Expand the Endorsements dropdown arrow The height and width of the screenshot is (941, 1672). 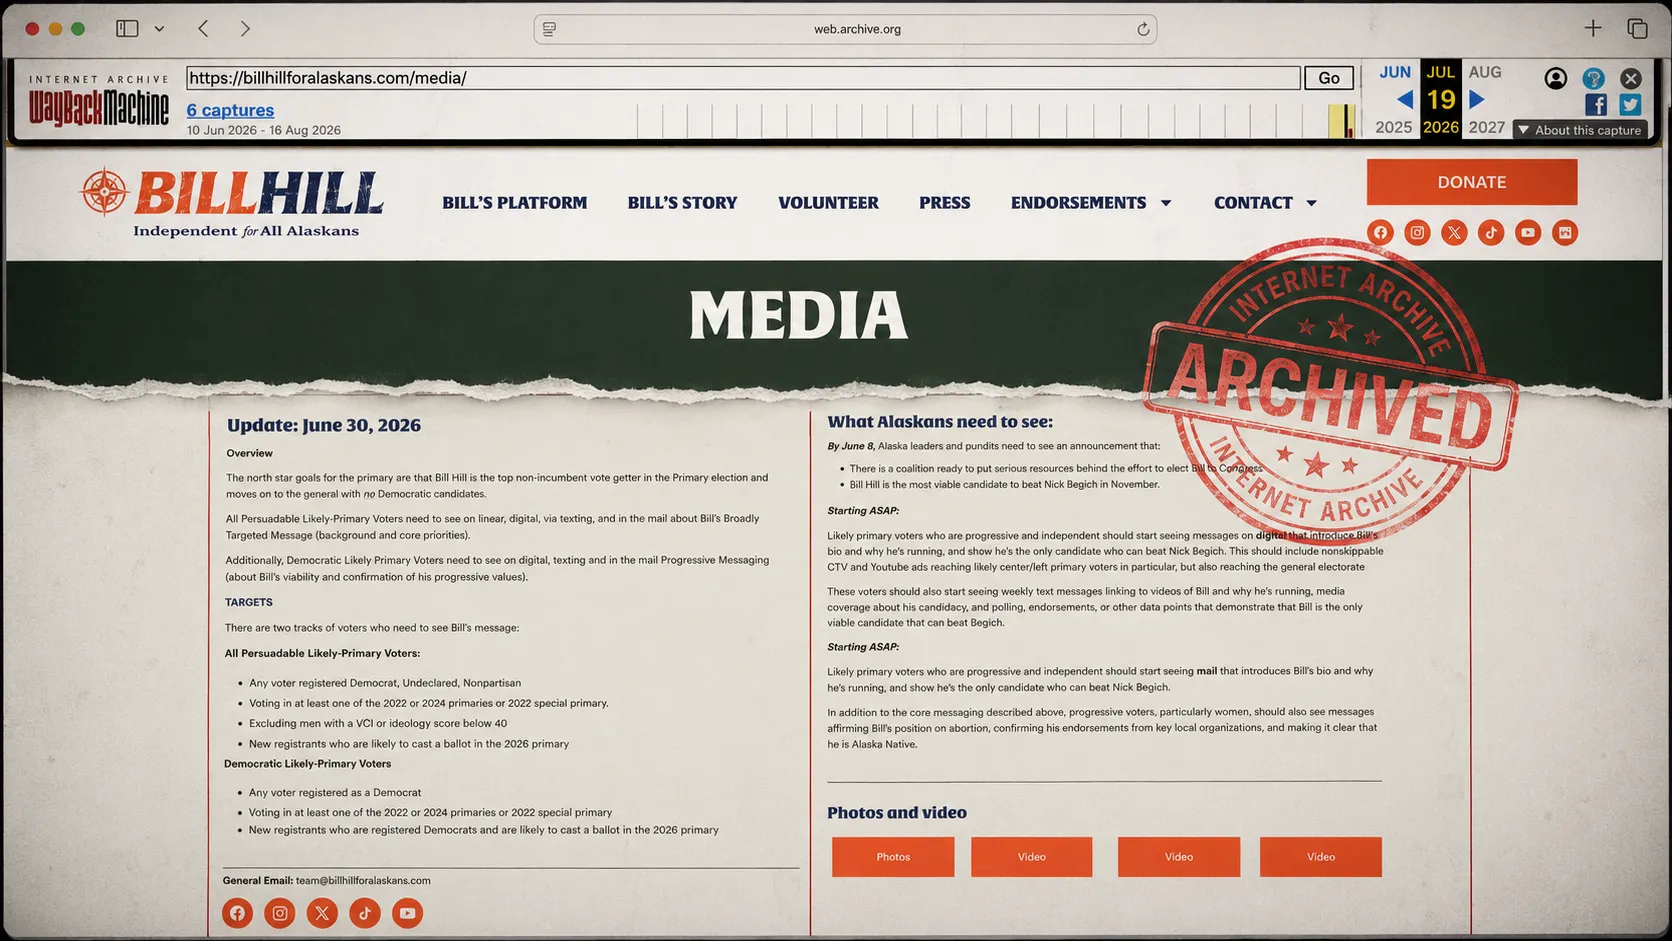pos(1166,203)
